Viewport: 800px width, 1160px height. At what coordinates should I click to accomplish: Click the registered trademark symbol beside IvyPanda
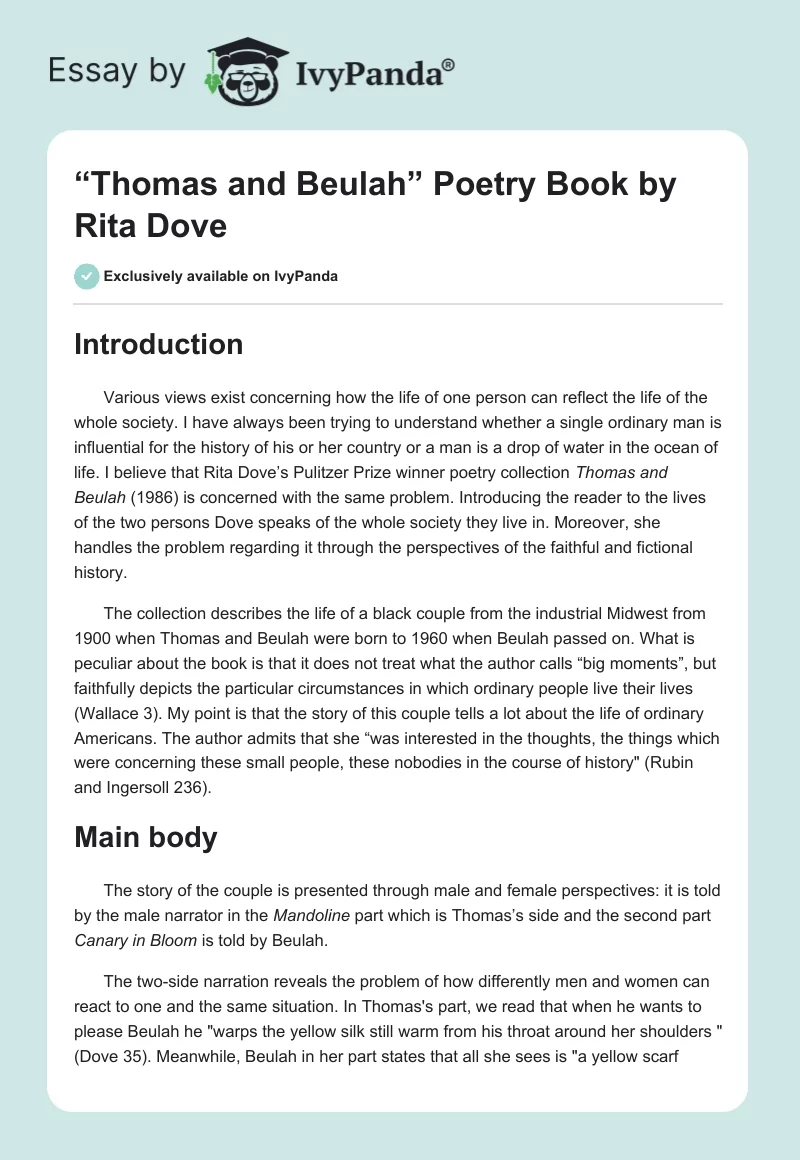(449, 65)
